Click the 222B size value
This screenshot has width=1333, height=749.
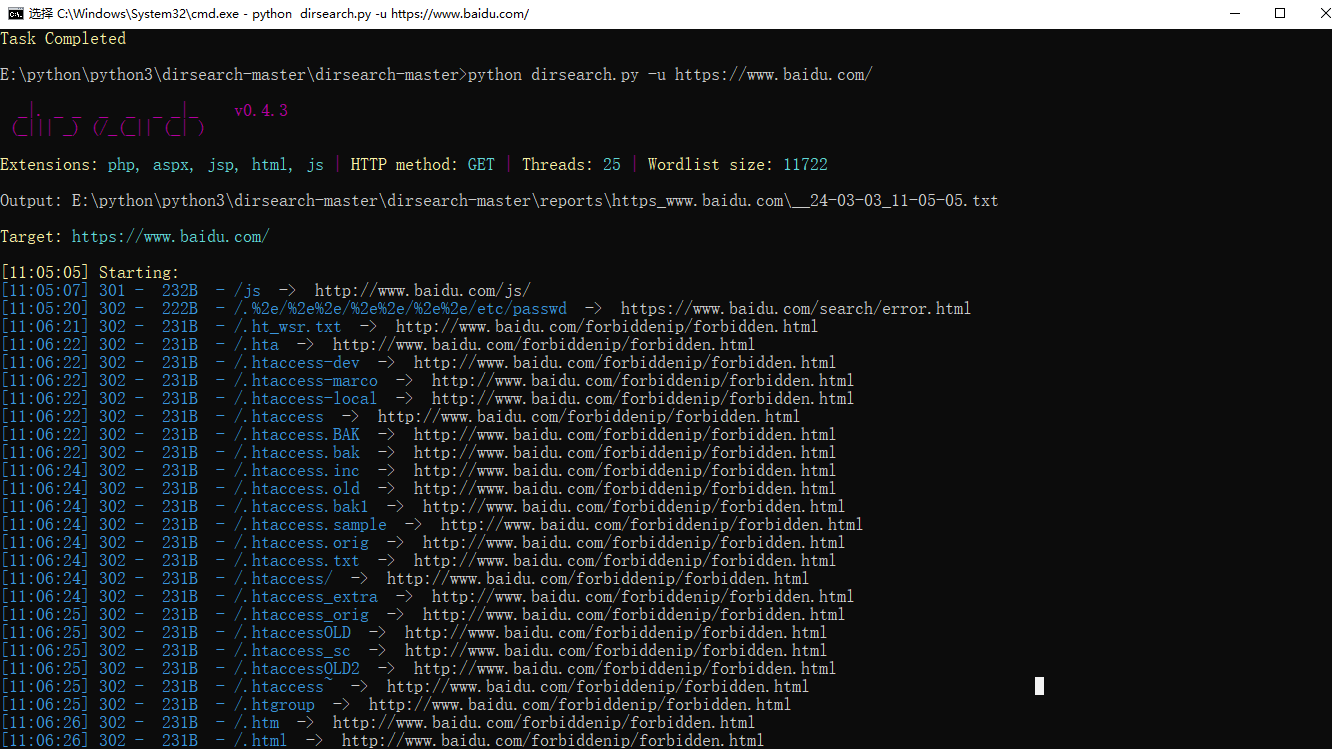[x=180, y=309]
